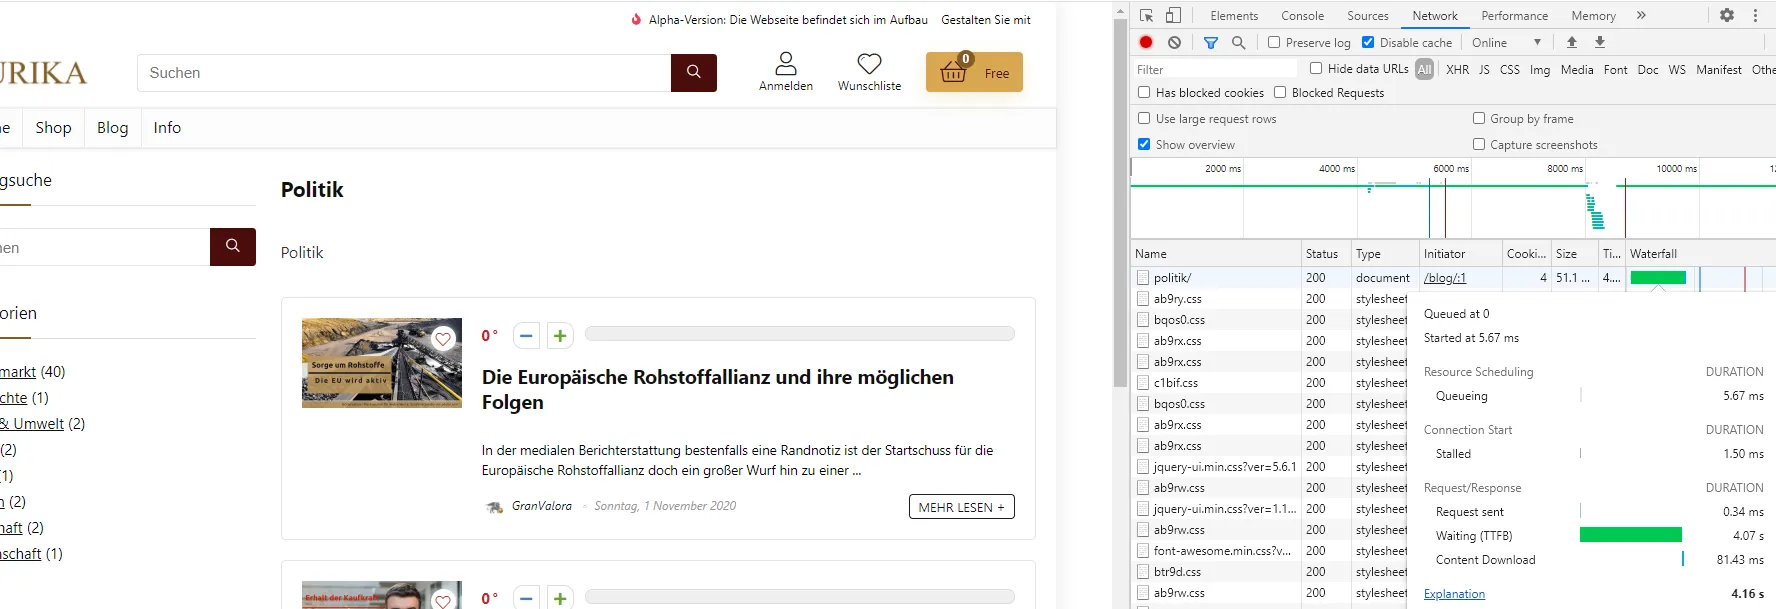This screenshot has width=1776, height=609.
Task: Toggle the network filter funnel icon
Action: click(1211, 42)
